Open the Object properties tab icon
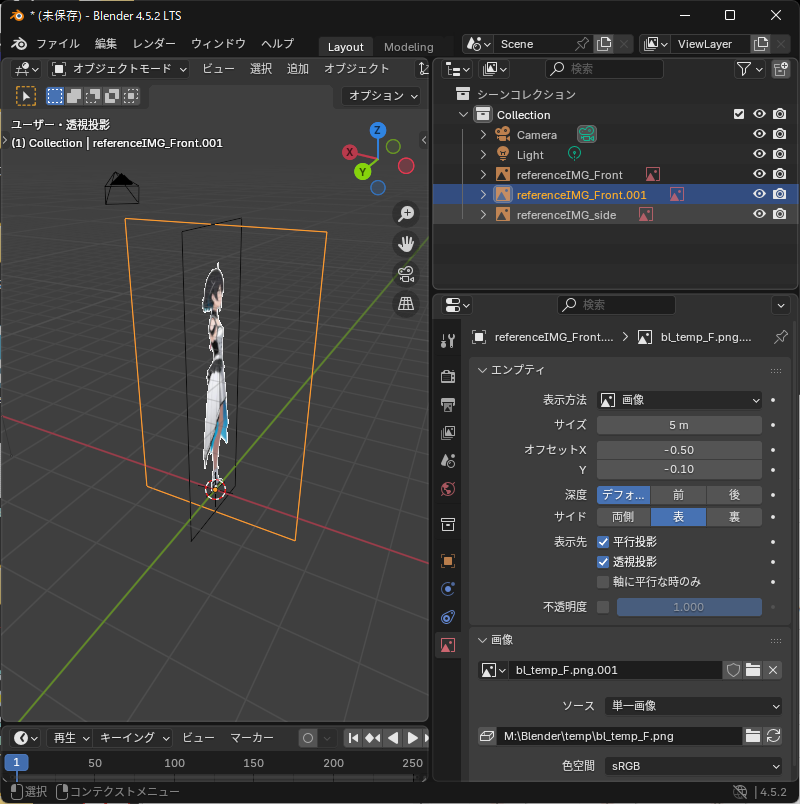Viewport: 800px width, 804px height. click(x=448, y=561)
